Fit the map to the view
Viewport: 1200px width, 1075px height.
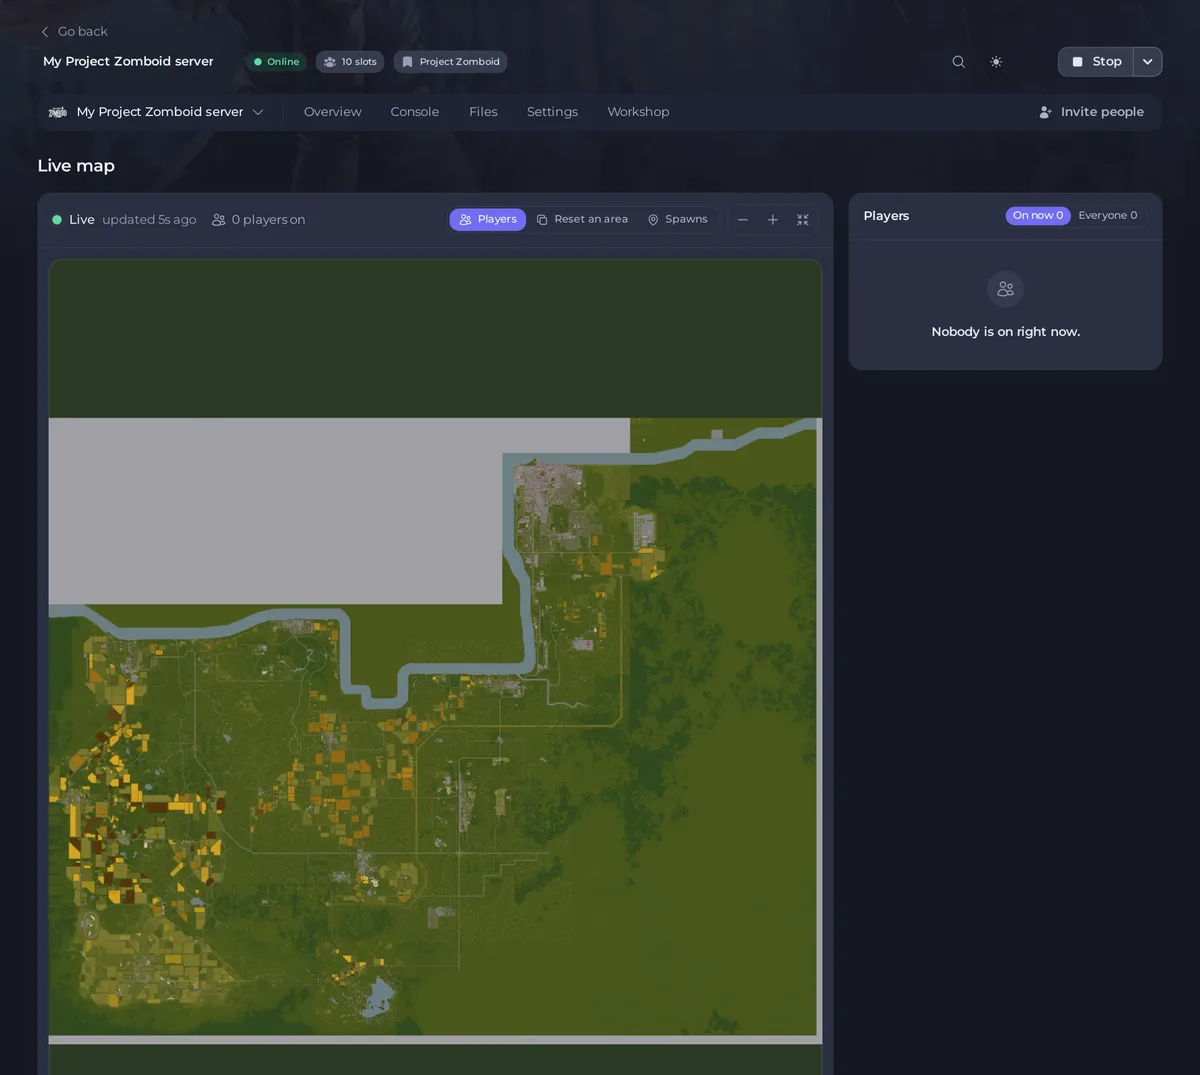coord(803,220)
